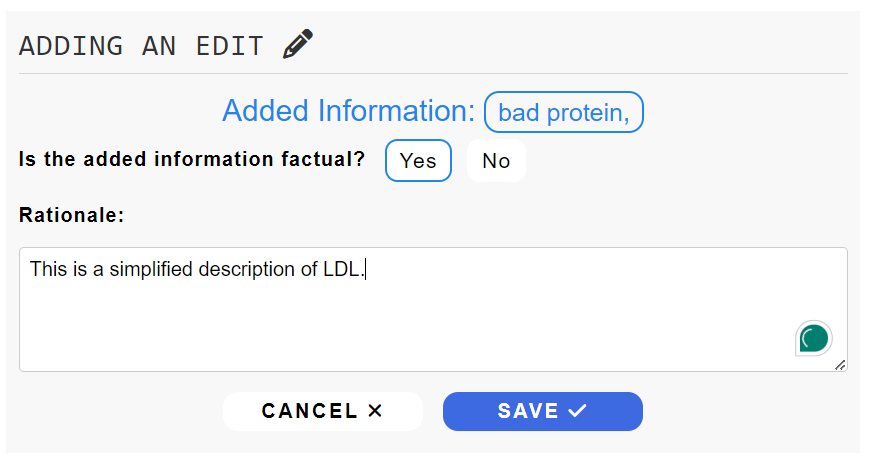The image size is (874, 472).
Task: Click the word "LDL" in the rationale text
Action: pyautogui.click(x=343, y=269)
